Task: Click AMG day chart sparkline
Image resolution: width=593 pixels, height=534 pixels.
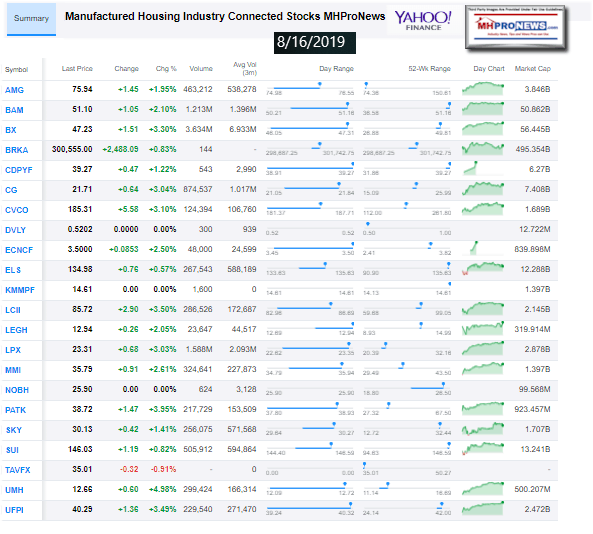Action: coord(483,89)
